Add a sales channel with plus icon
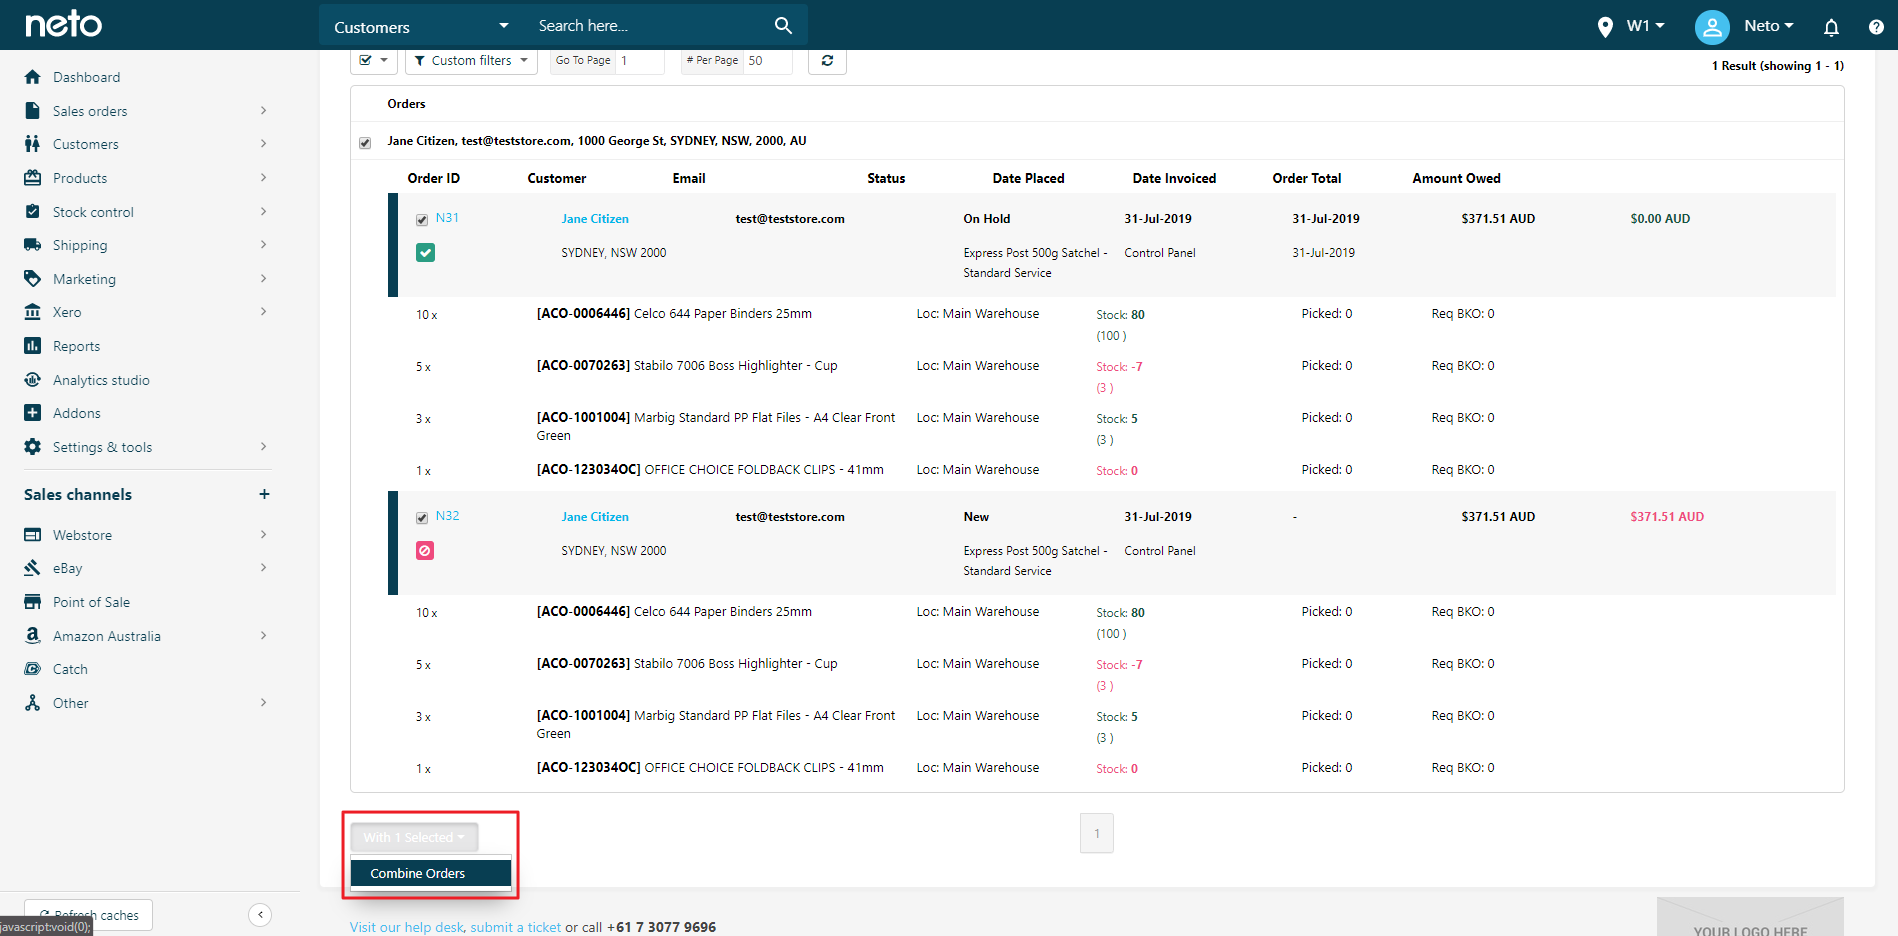The height and width of the screenshot is (936, 1898). coord(264,494)
